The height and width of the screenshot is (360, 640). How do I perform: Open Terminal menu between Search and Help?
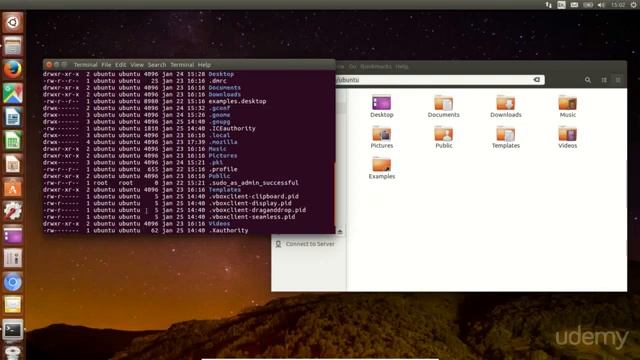pyautogui.click(x=182, y=64)
